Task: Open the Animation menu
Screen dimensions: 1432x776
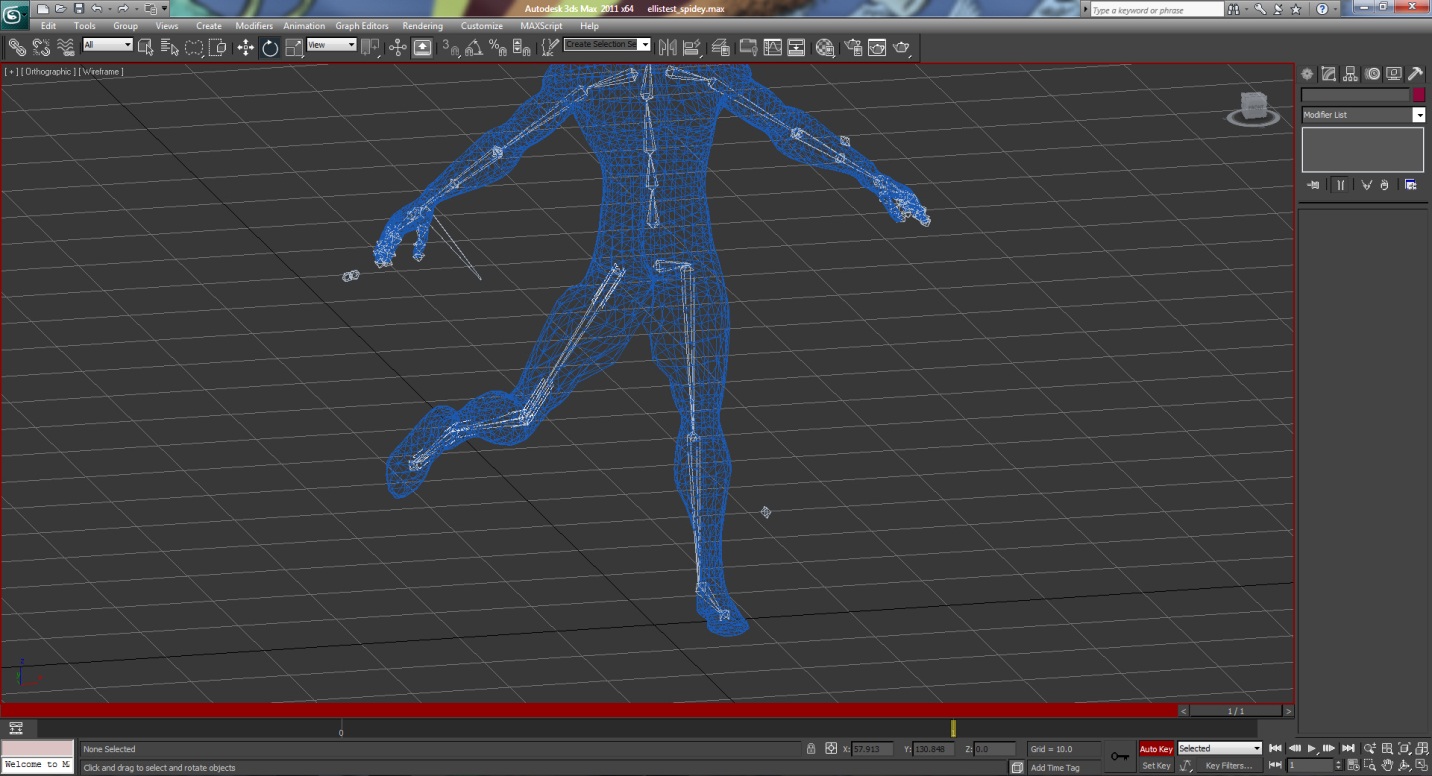Action: (304, 26)
